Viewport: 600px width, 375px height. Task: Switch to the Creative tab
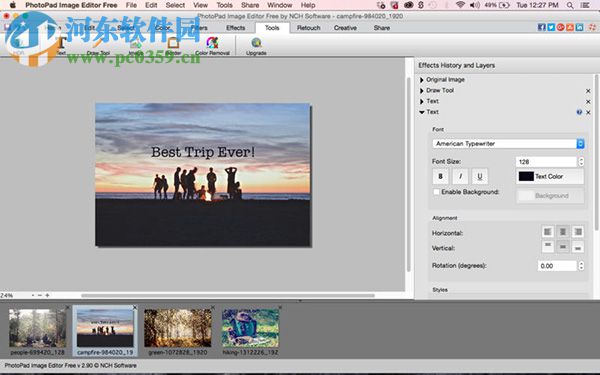click(x=345, y=28)
